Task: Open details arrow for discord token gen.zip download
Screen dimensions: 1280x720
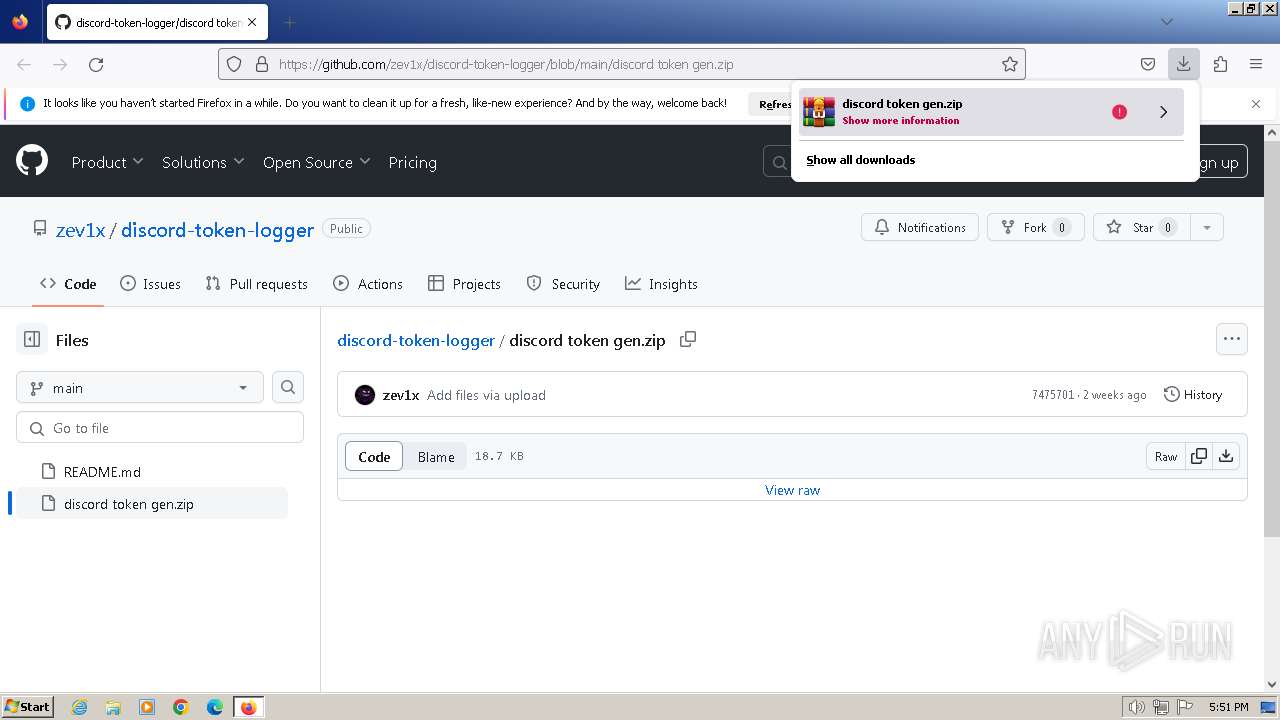Action: (x=1163, y=112)
